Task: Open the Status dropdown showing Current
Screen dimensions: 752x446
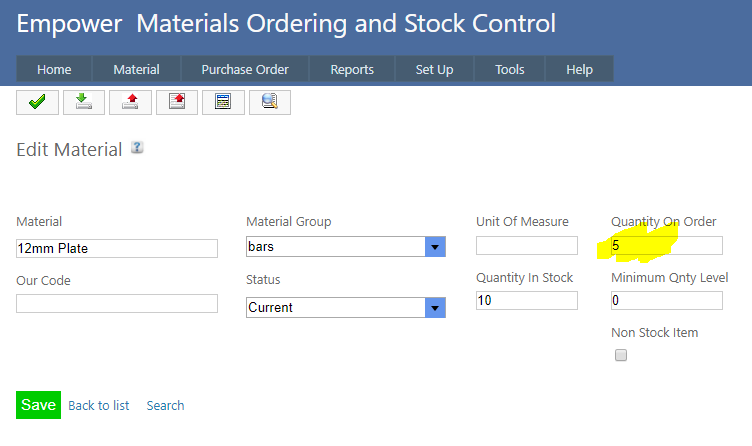Action: click(x=435, y=308)
